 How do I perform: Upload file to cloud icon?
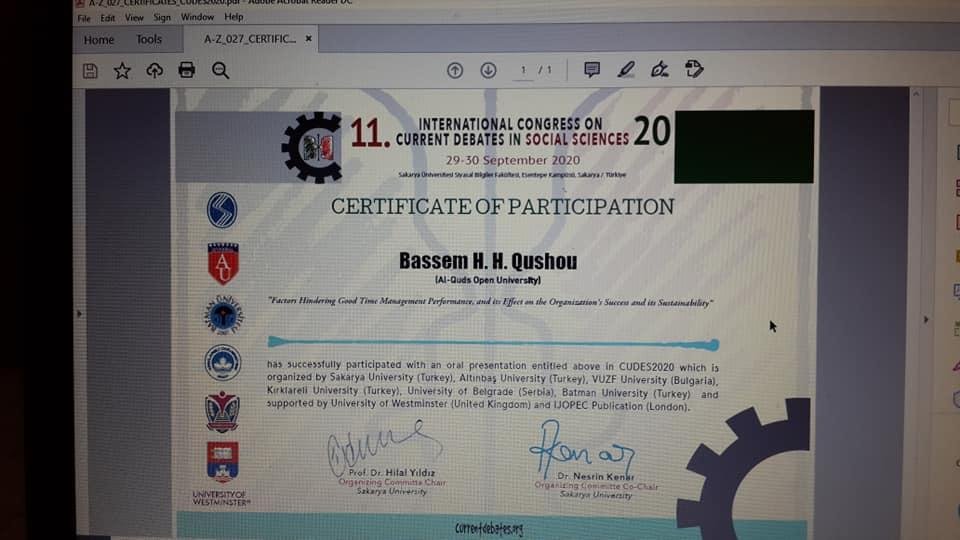[154, 70]
